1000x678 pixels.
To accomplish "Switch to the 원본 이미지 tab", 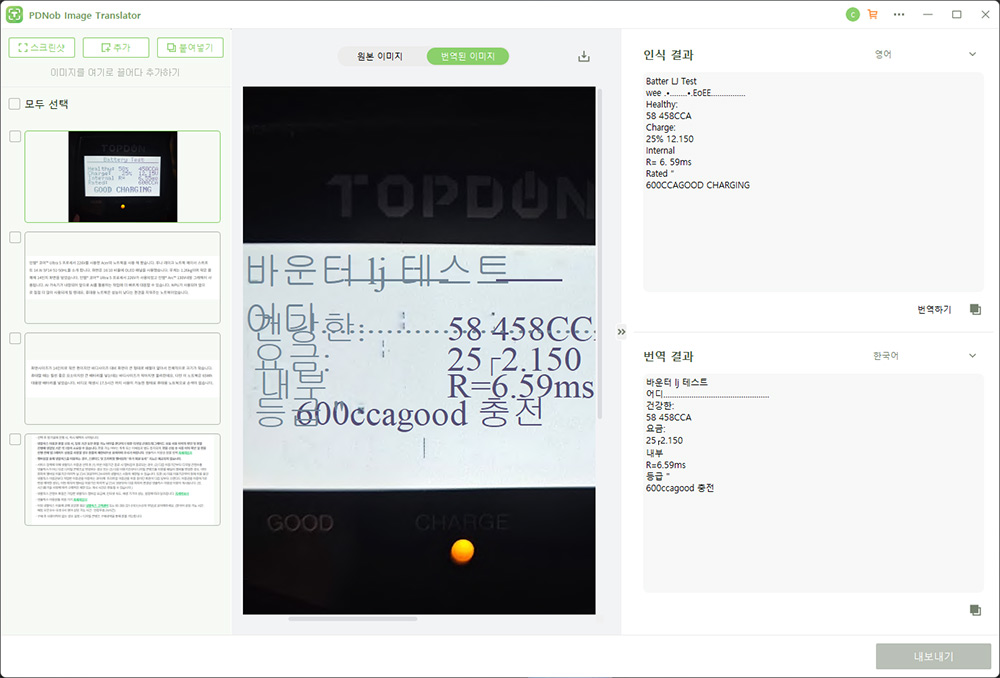I will coord(380,56).
